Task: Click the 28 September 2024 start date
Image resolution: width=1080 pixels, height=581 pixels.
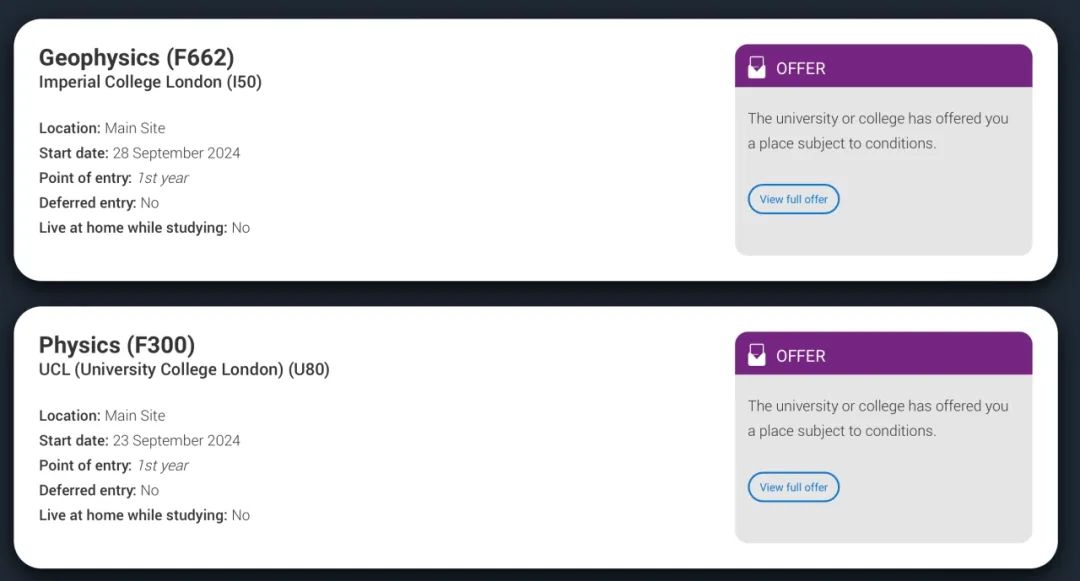Action: click(176, 153)
